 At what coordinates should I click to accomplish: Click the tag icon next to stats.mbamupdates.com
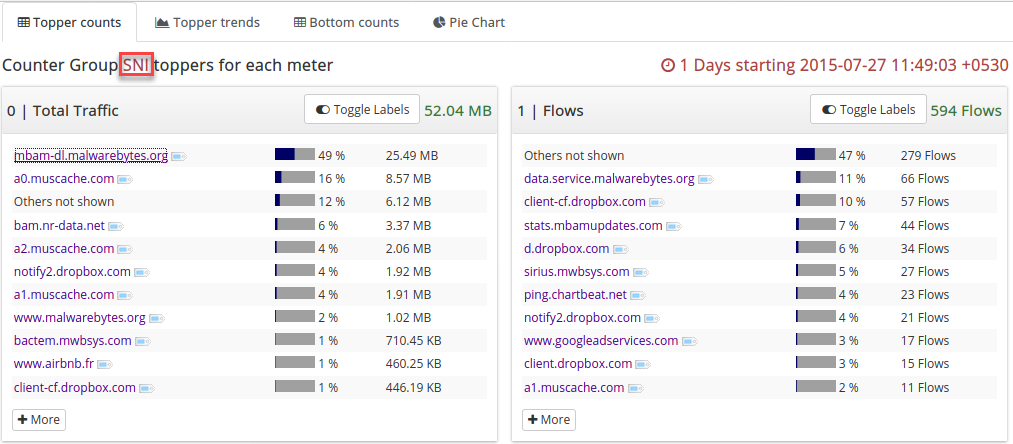tap(674, 226)
